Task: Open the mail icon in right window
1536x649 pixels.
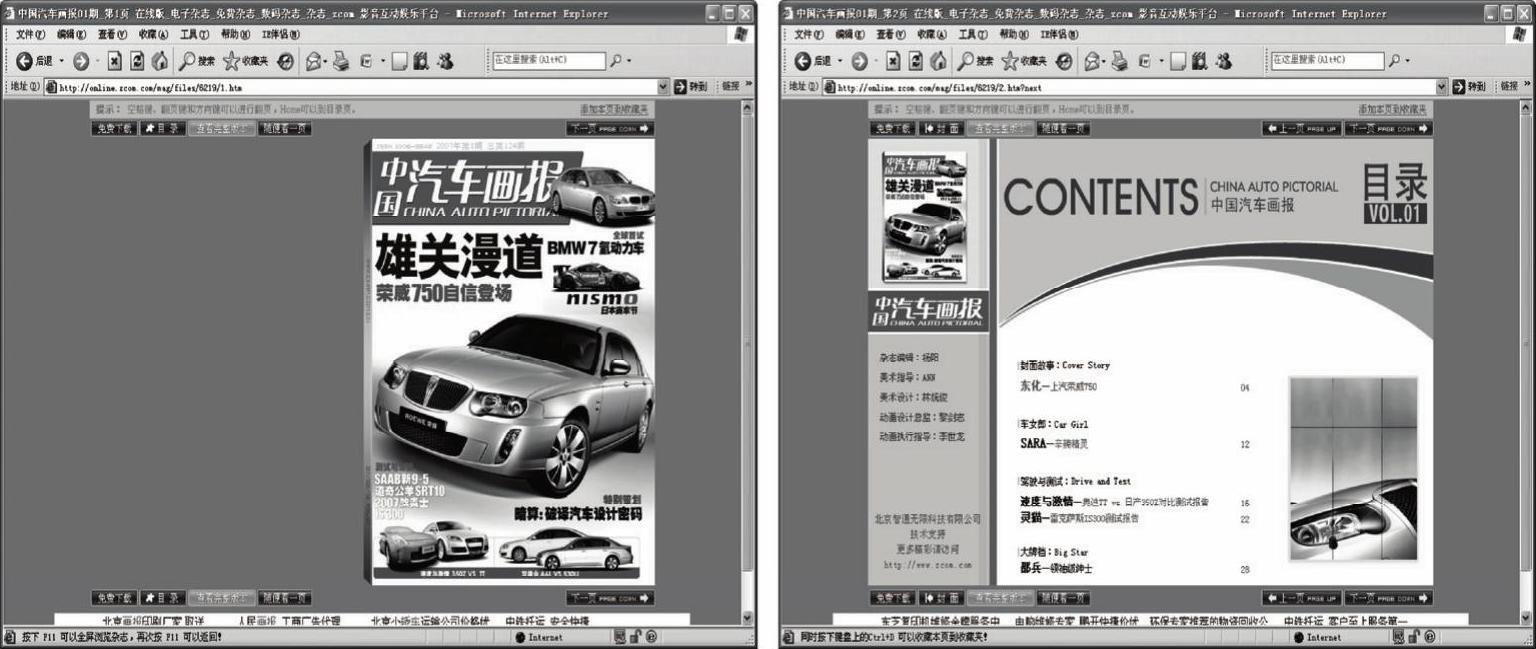Action: 1091,61
